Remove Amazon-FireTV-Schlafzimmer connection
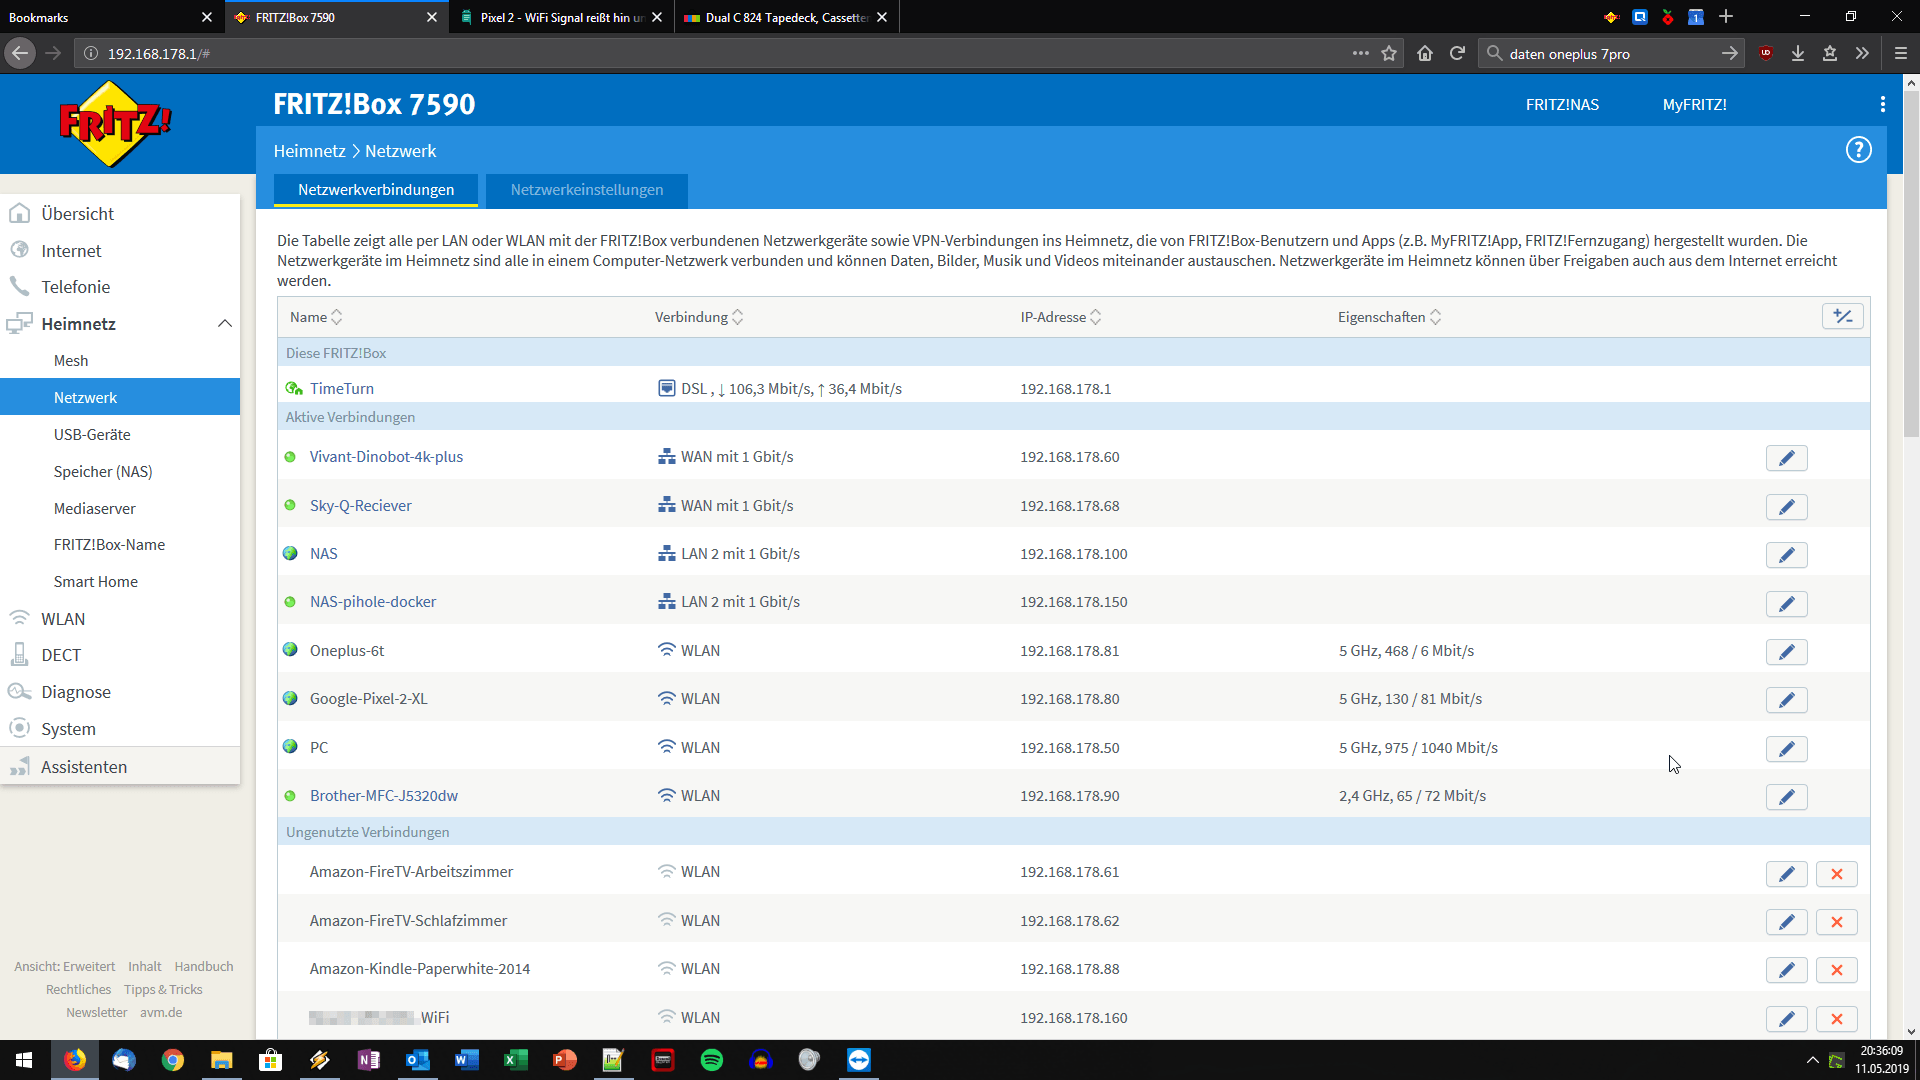Viewport: 1920px width, 1080px height. (1836, 922)
